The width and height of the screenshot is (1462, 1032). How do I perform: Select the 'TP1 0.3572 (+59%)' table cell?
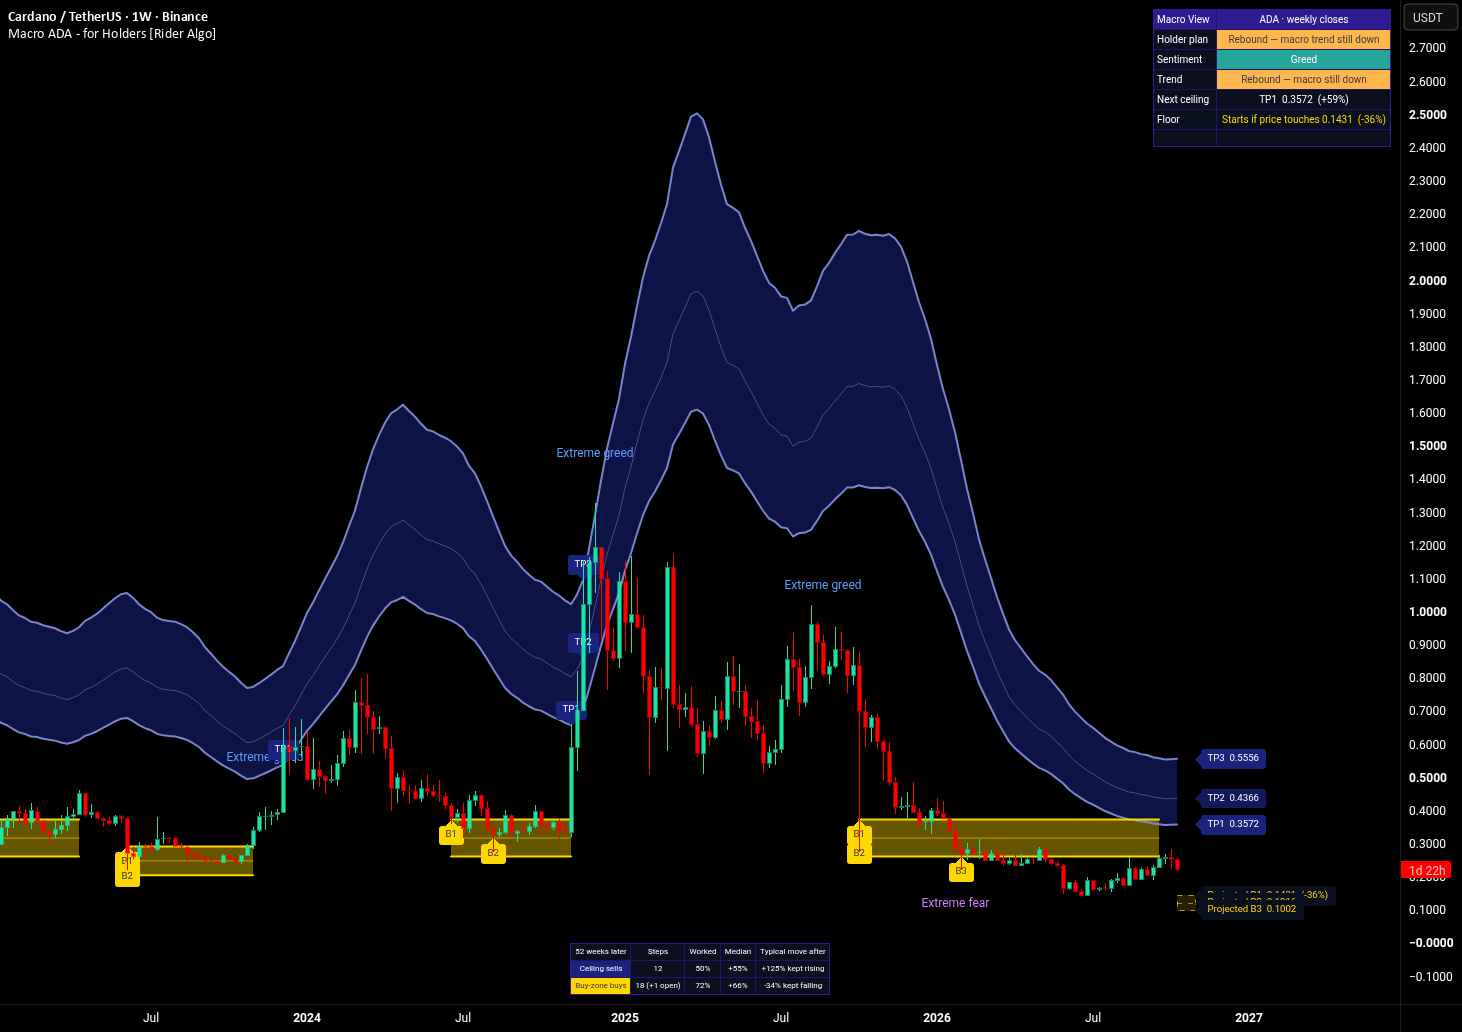click(1303, 99)
